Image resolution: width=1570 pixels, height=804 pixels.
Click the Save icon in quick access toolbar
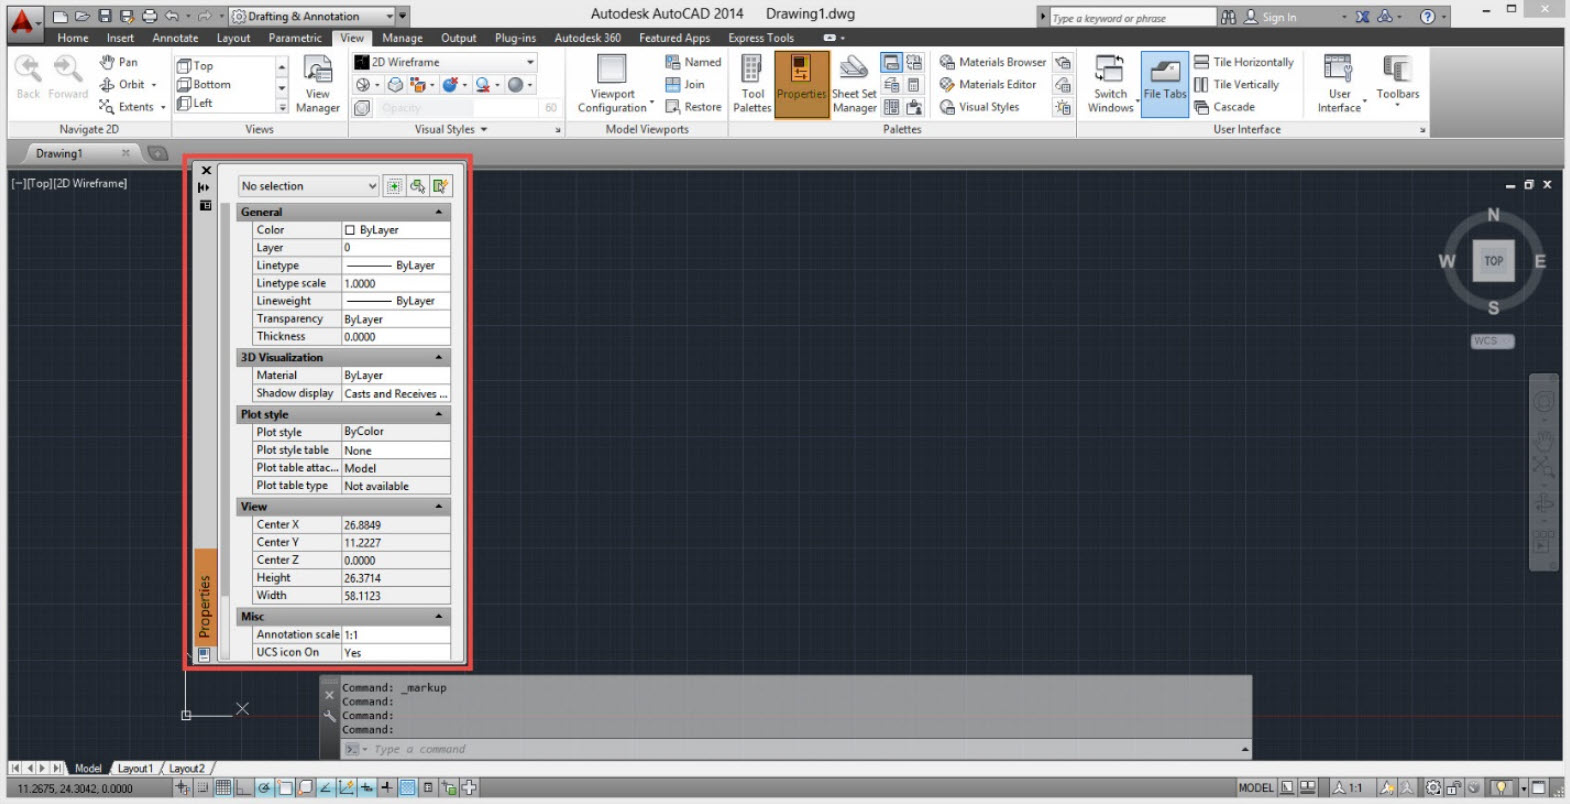pos(105,16)
